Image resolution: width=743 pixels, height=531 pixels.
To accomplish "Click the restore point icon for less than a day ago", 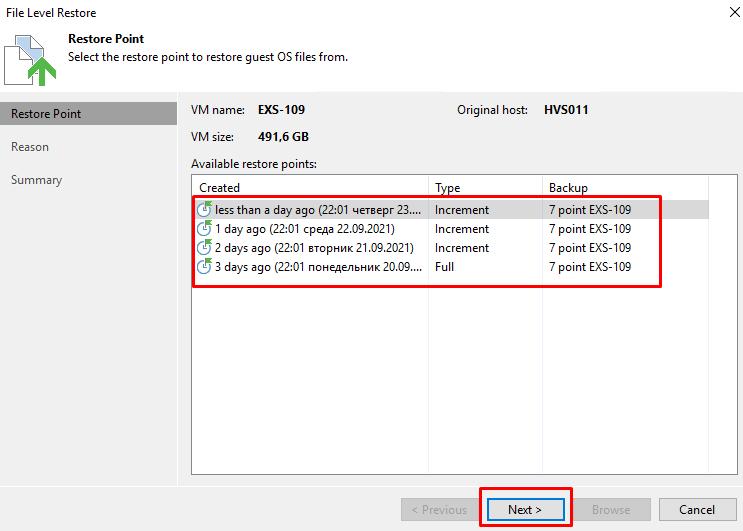I will tap(205, 210).
